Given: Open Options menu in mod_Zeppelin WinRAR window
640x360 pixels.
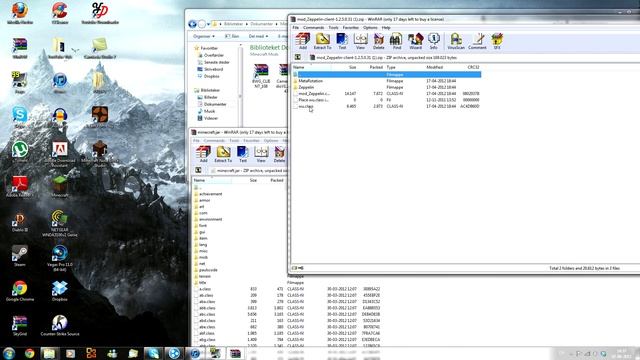Looking at the screenshot, I should pyautogui.click(x=370, y=28).
